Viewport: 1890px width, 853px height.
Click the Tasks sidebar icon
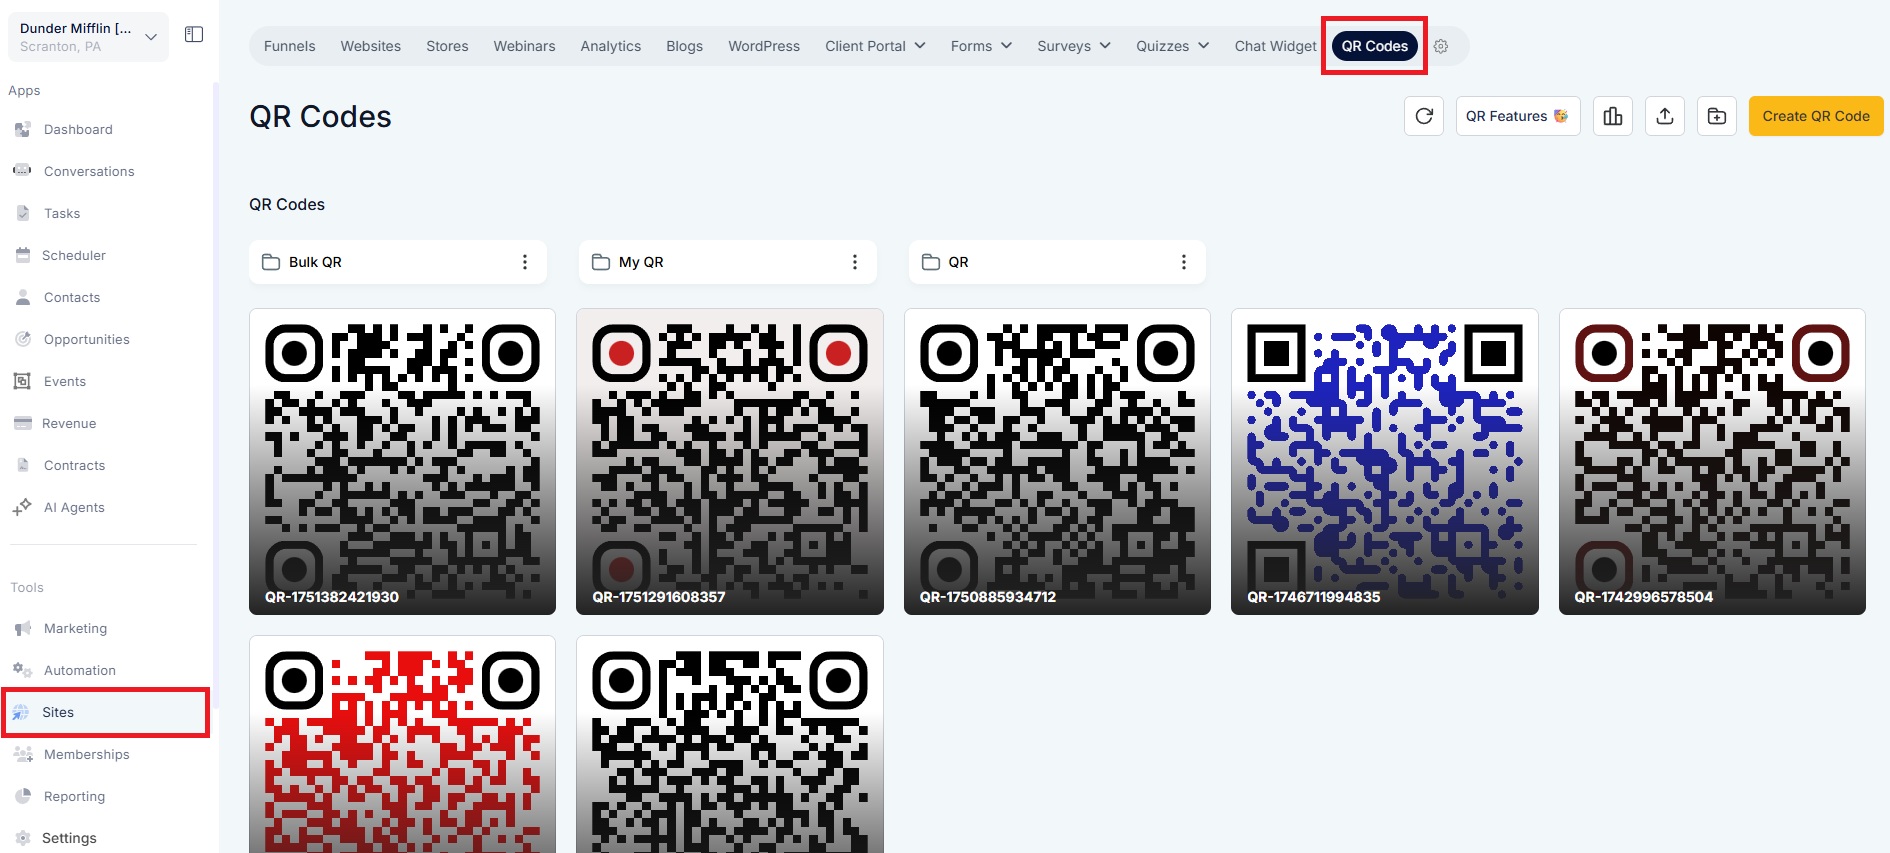click(23, 213)
